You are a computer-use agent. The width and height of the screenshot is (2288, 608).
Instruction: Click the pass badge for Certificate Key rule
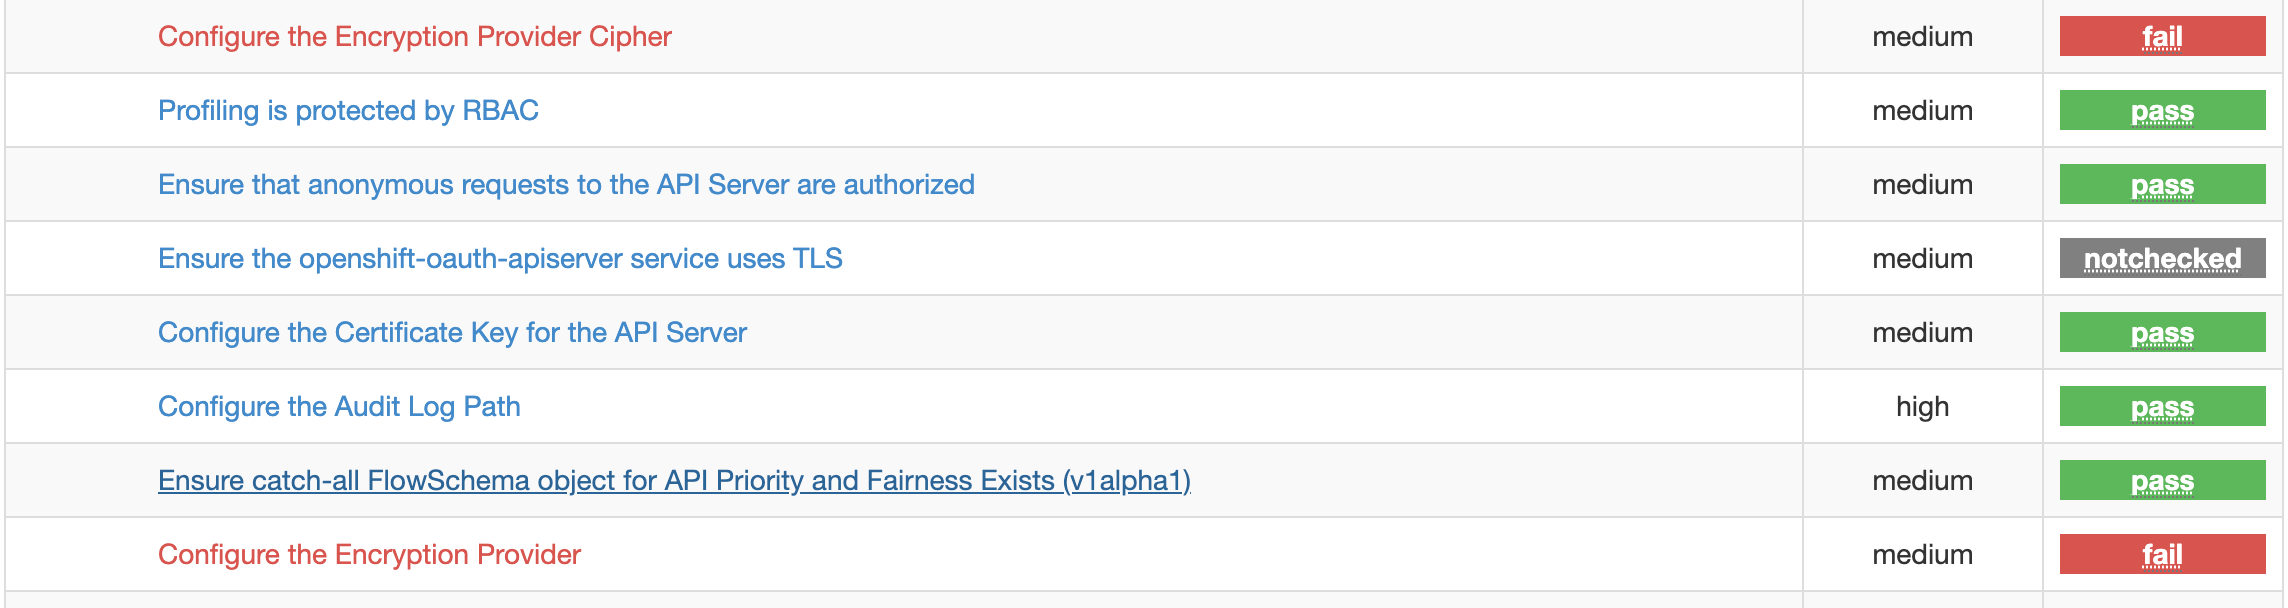click(x=2161, y=331)
